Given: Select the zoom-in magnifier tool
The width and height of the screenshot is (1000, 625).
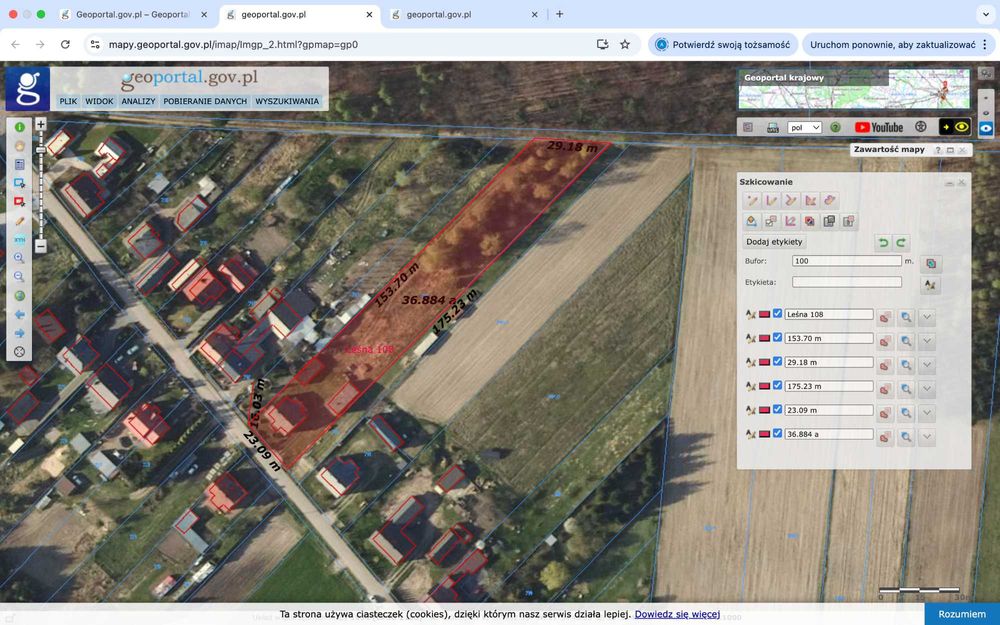Looking at the screenshot, I should pyautogui.click(x=19, y=258).
